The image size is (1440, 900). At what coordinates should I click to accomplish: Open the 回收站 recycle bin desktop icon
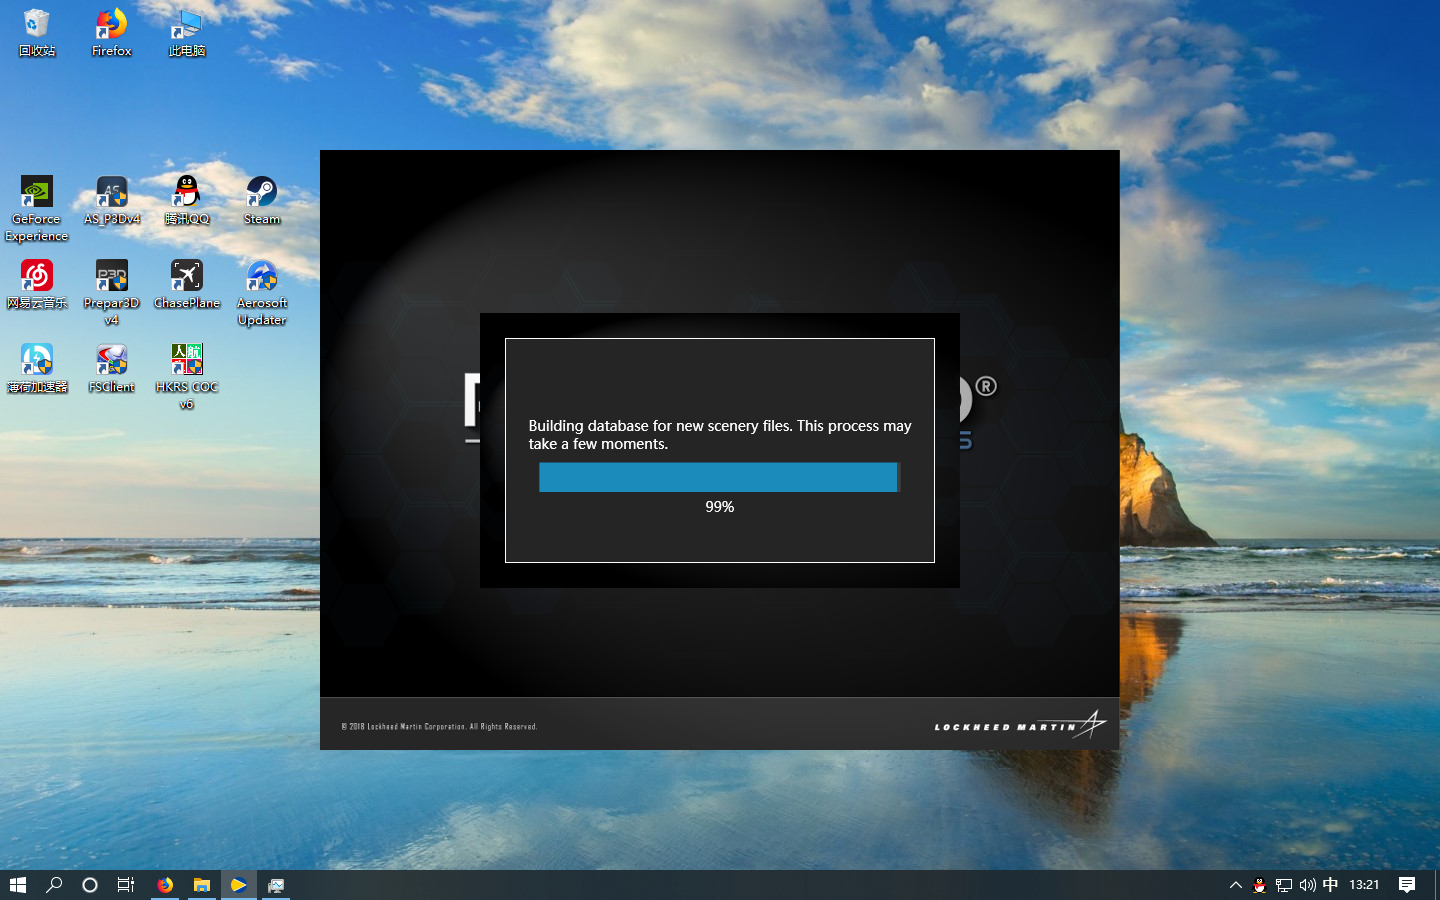pos(37,33)
